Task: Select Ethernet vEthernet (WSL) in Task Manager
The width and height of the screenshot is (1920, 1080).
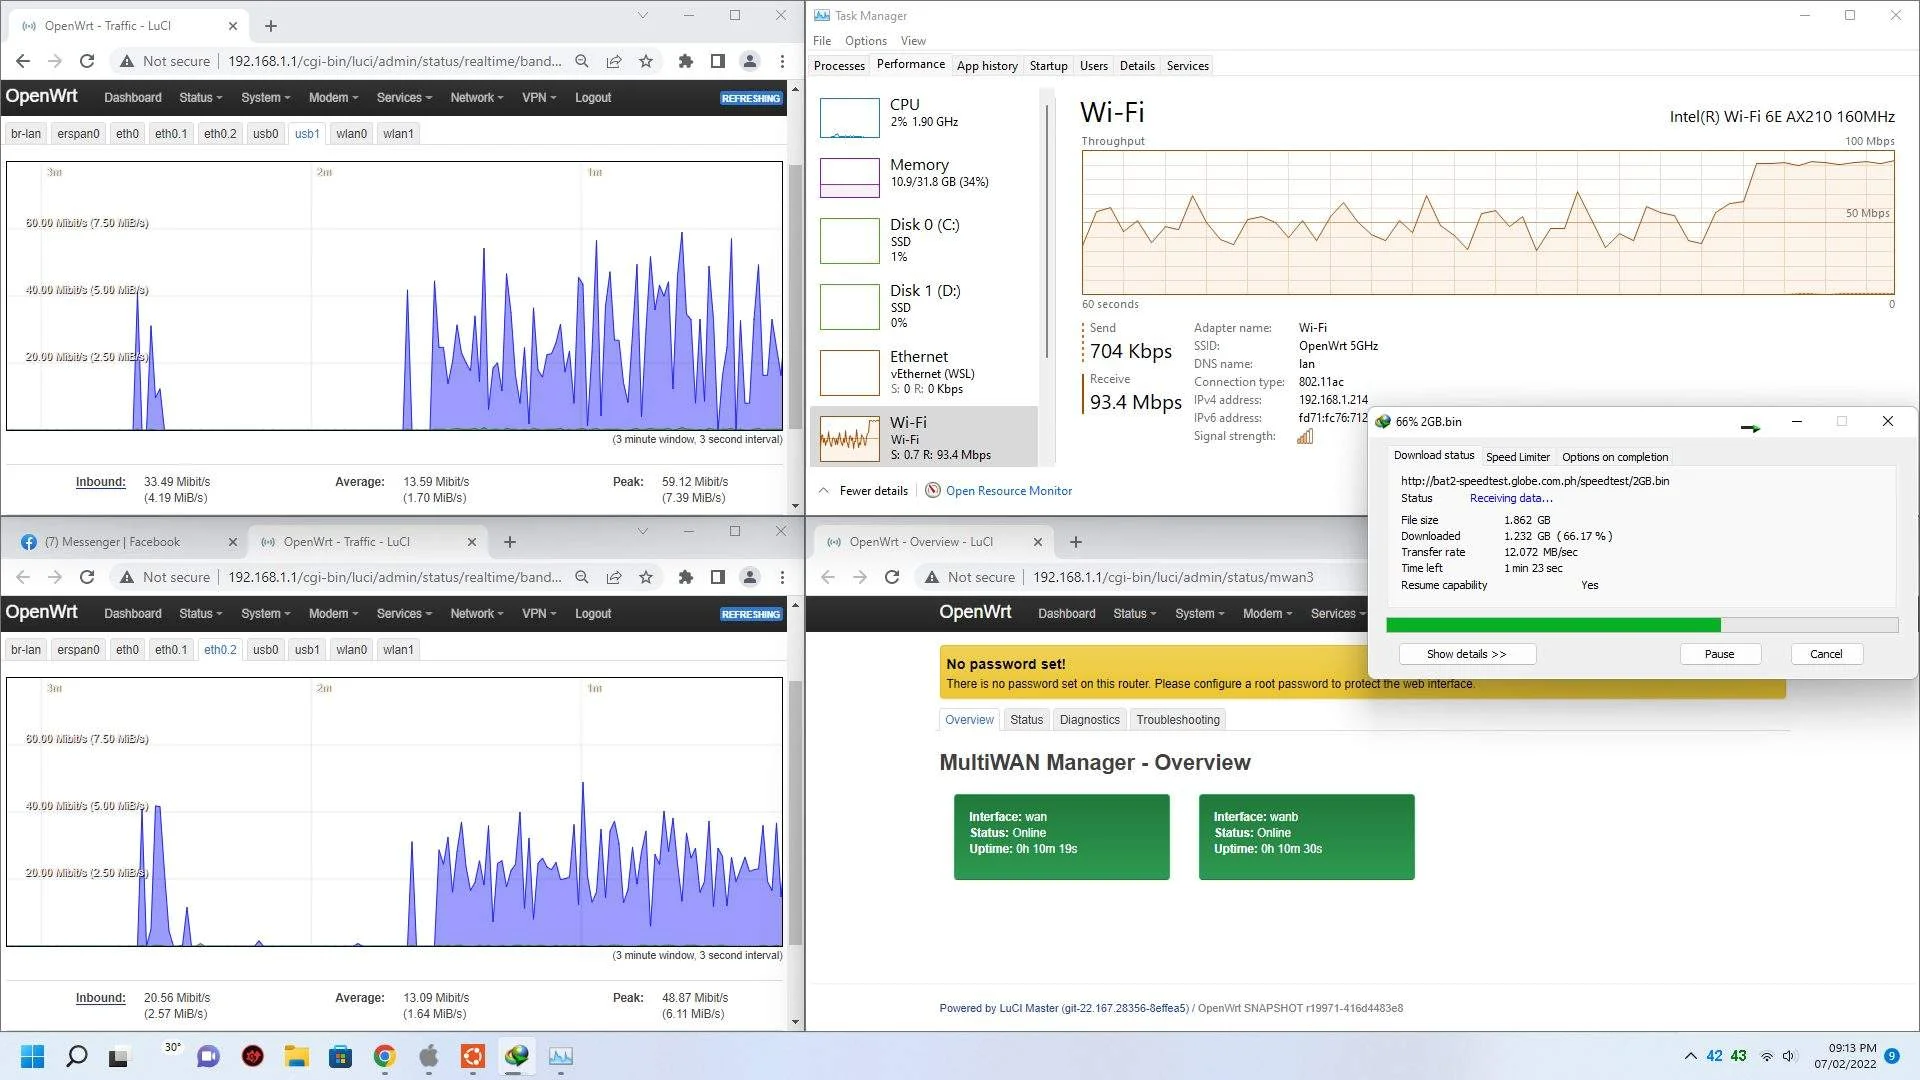Action: point(925,371)
